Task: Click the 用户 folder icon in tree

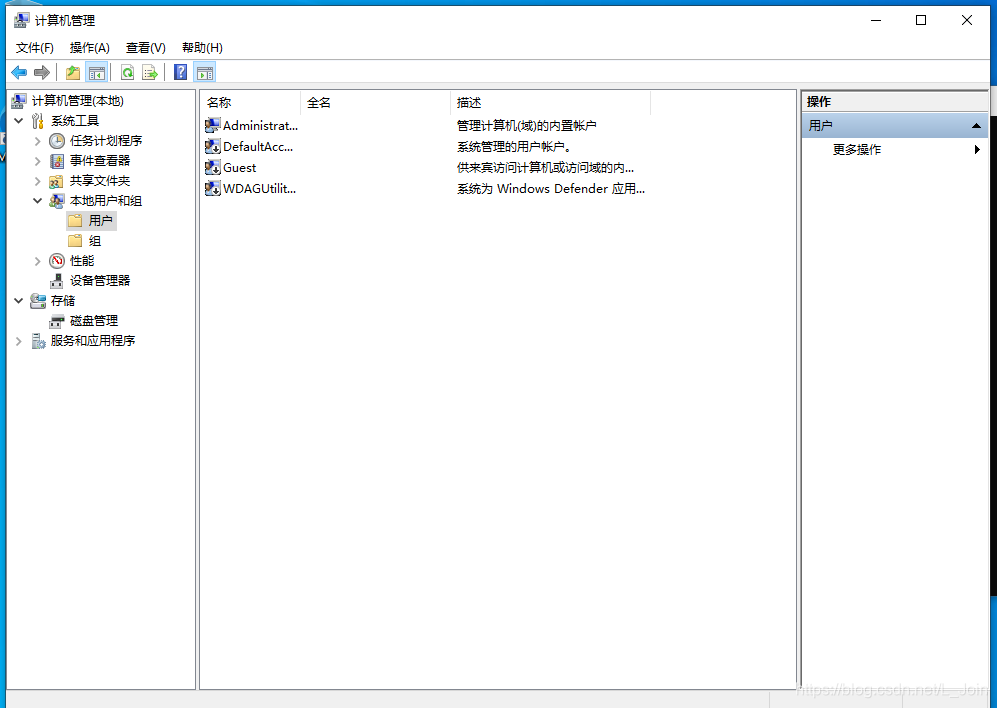Action: [75, 221]
